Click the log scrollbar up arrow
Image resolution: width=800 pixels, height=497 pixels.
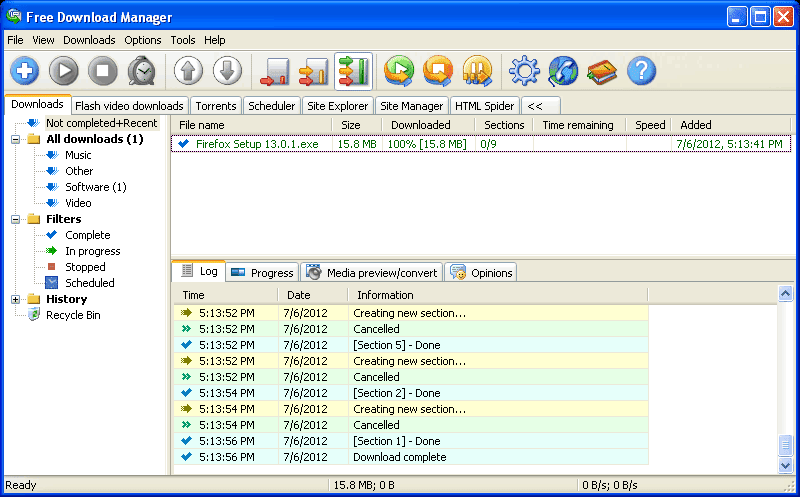[785, 294]
